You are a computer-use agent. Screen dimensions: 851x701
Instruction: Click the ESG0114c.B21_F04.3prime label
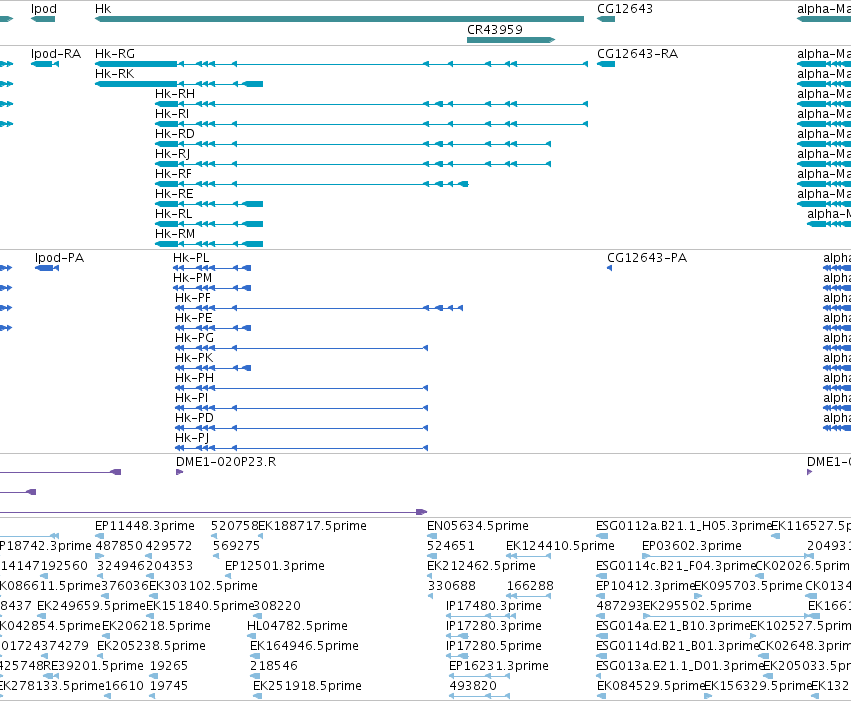pos(676,566)
